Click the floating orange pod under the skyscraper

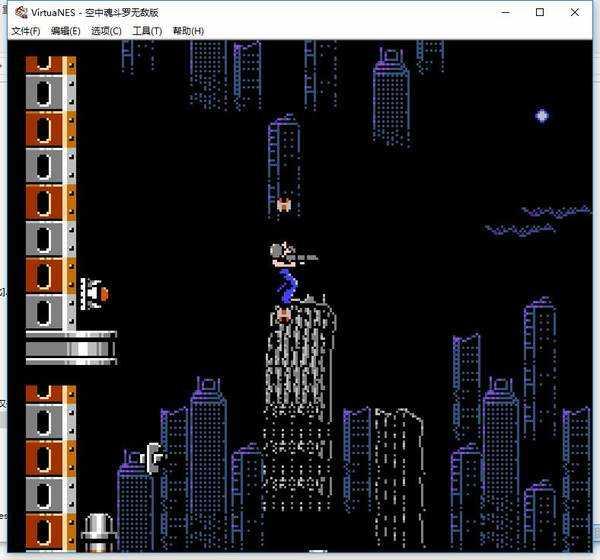point(284,205)
